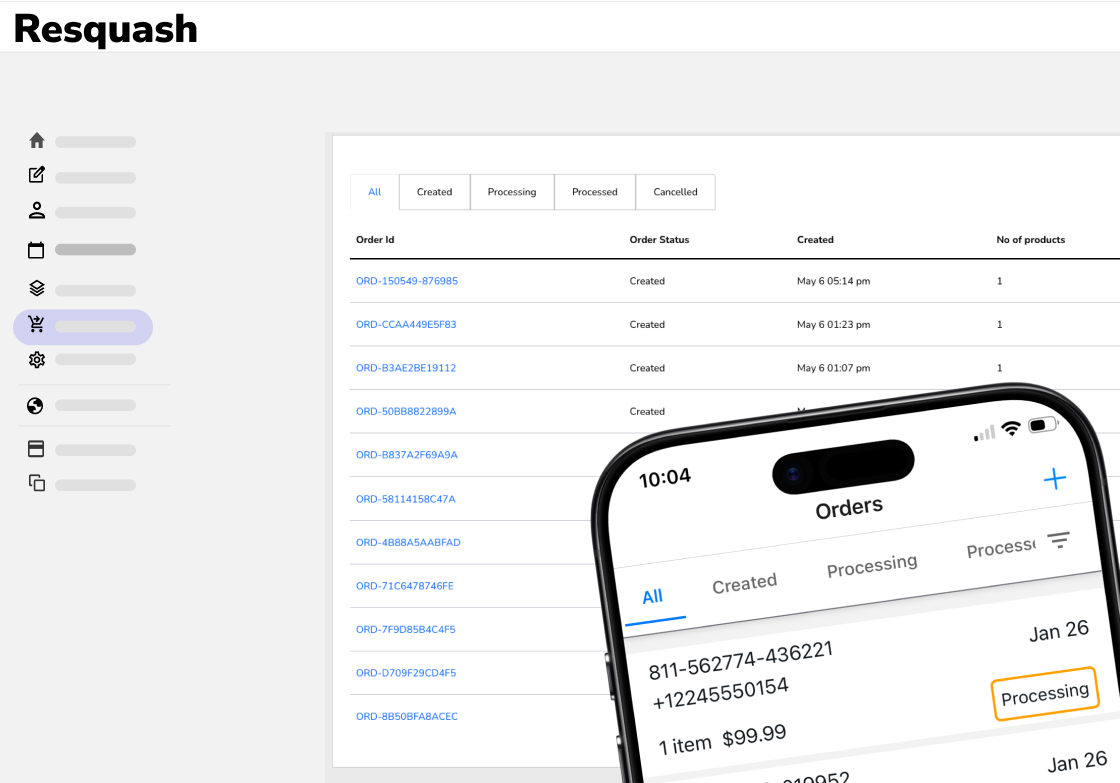Switch to the Processed tab in orders table
Screen dimensions: 1120x783
click(595, 192)
